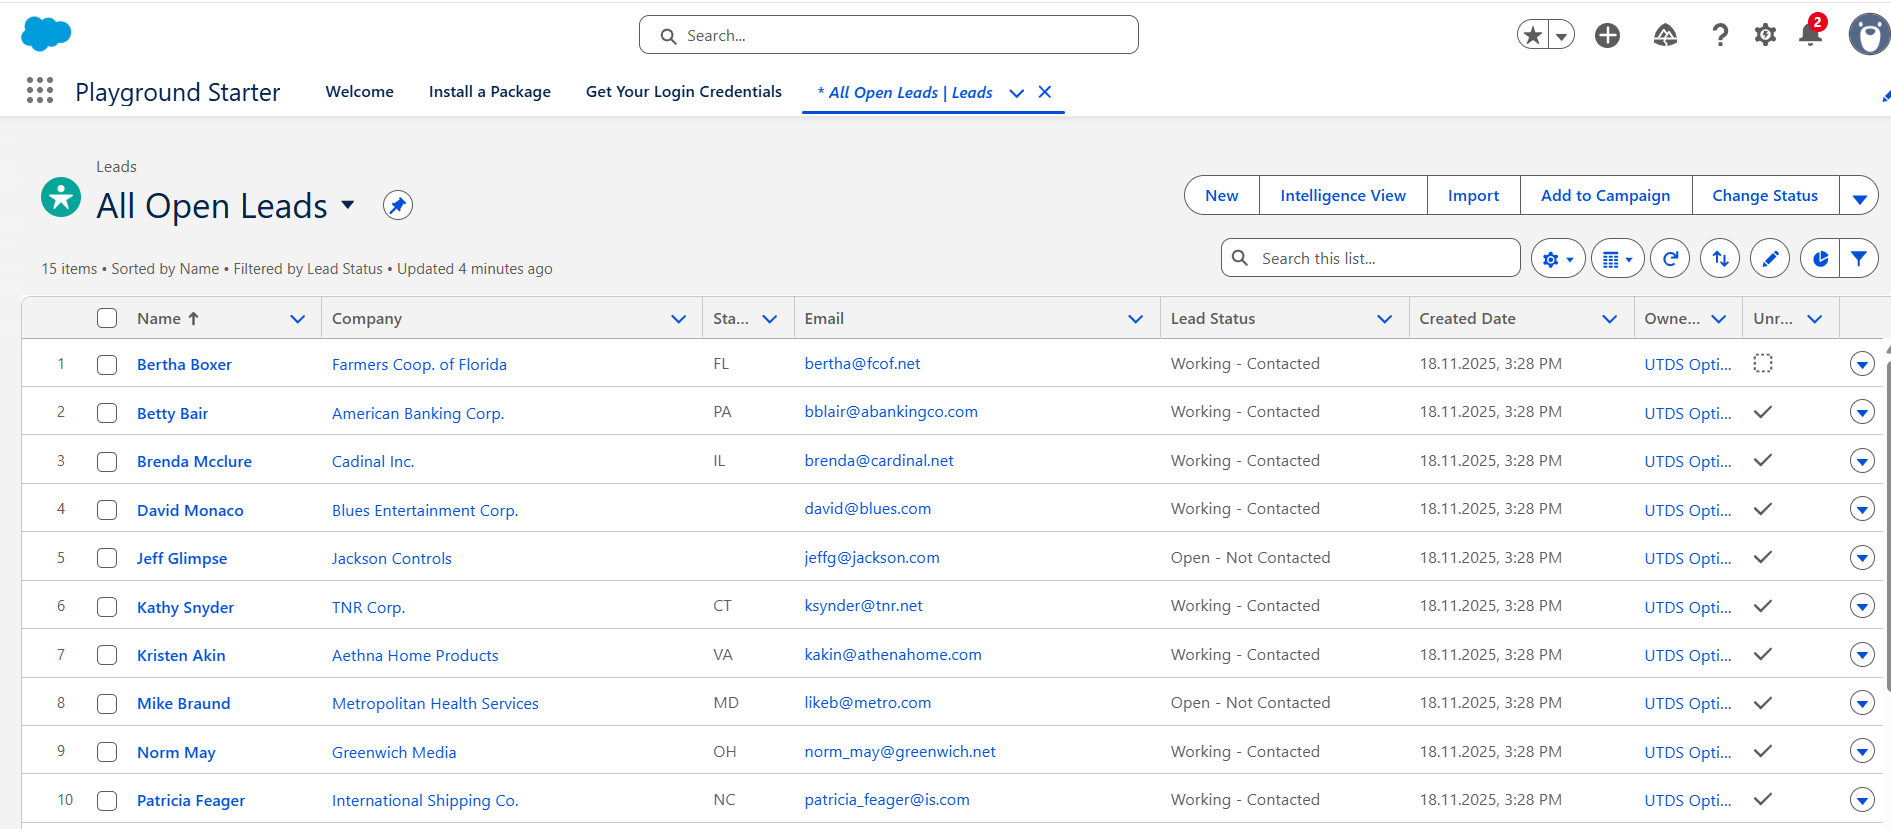This screenshot has width=1891, height=829.
Task: Click Bertha Boxer unread dotted indicator
Action: tap(1763, 363)
